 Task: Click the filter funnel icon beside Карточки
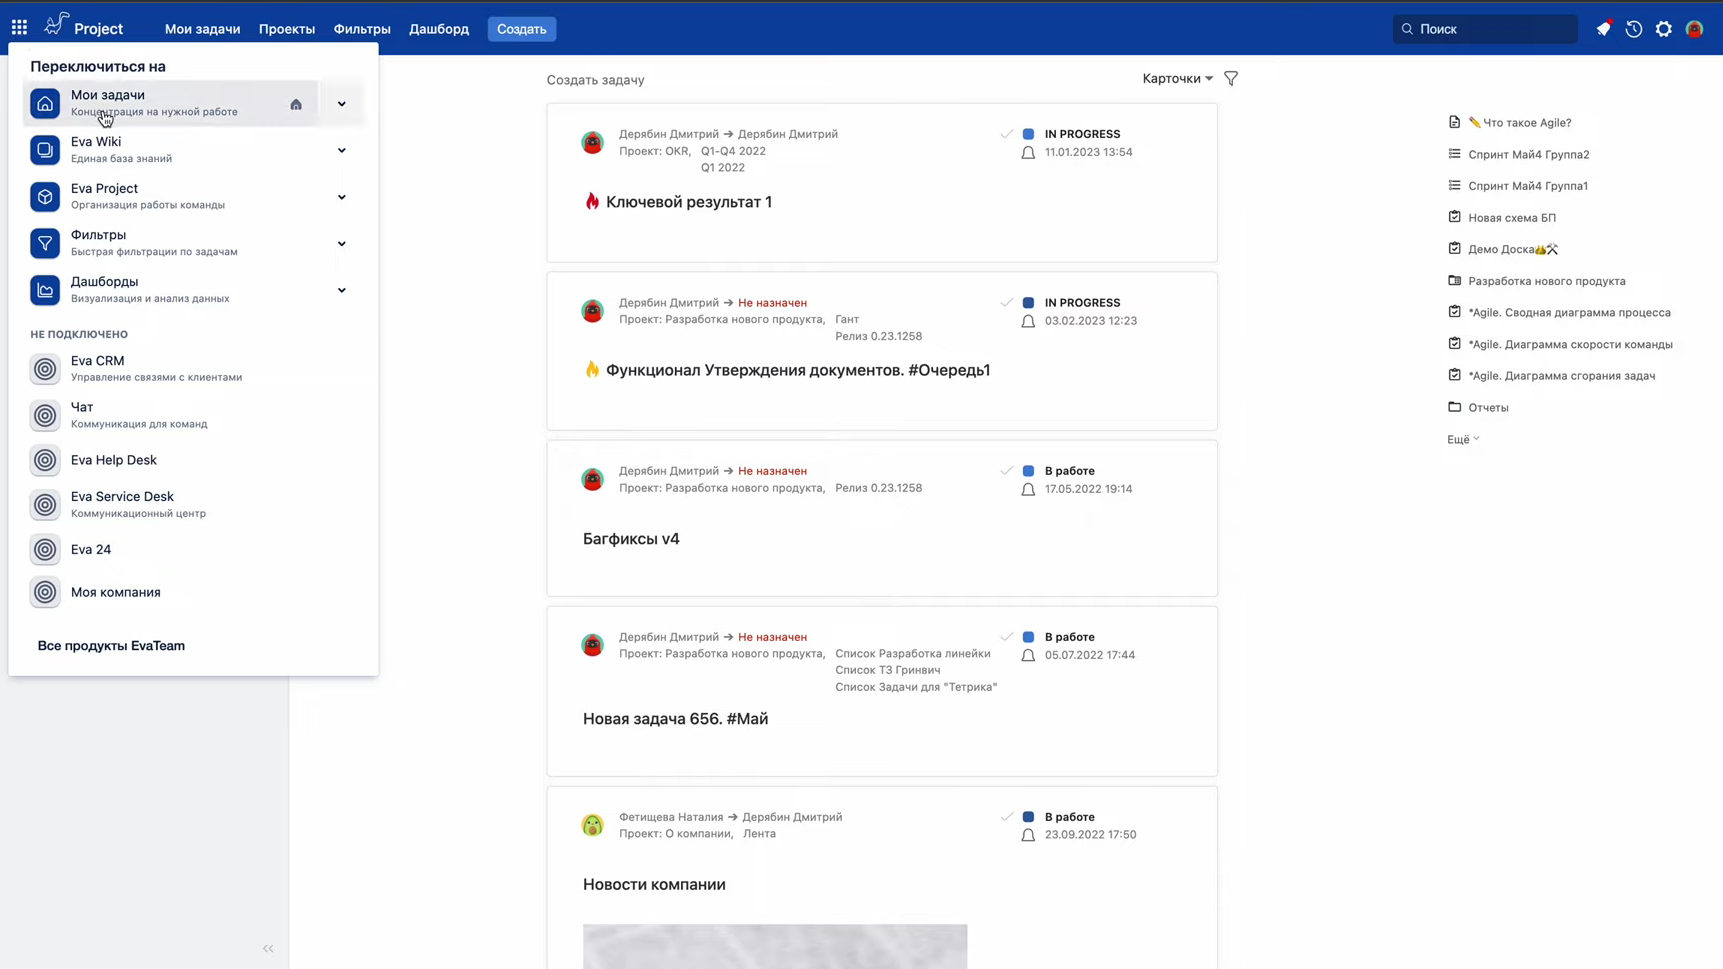point(1231,78)
